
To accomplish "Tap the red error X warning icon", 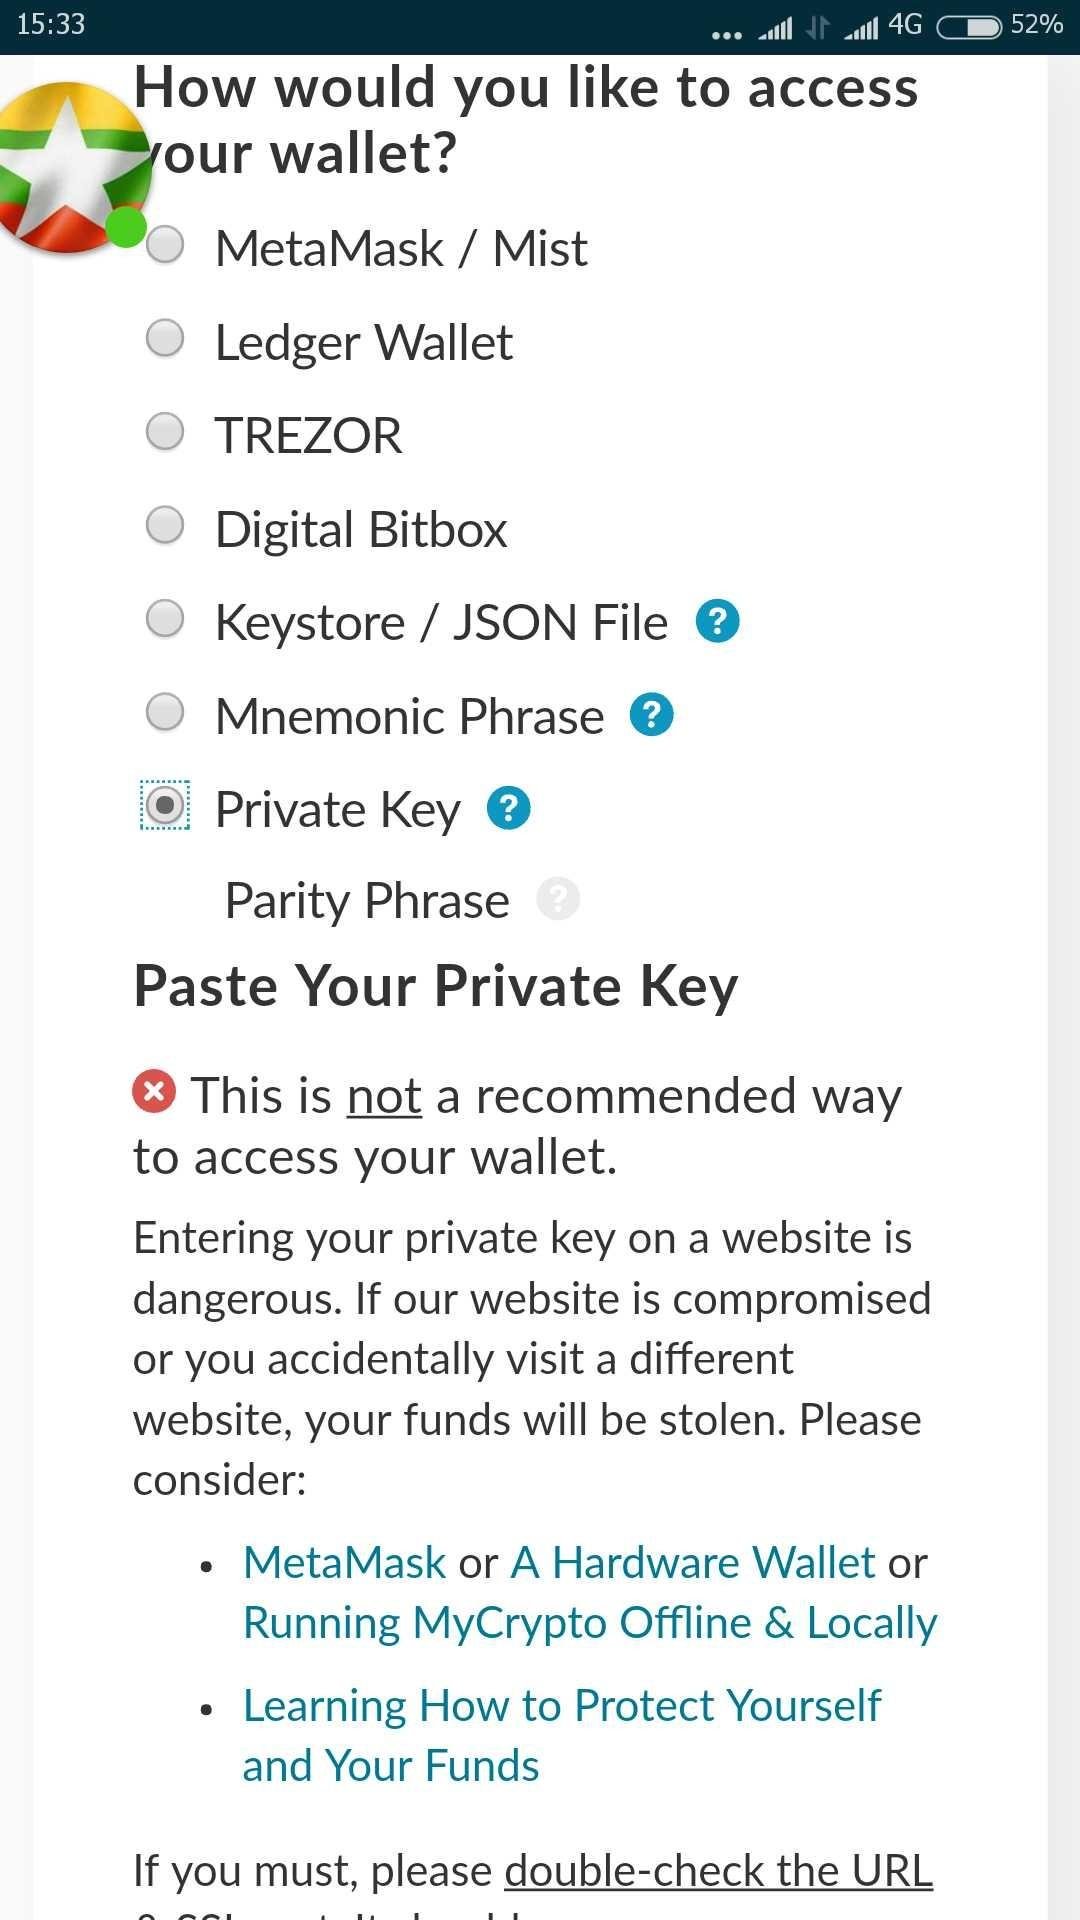I will (154, 1091).
